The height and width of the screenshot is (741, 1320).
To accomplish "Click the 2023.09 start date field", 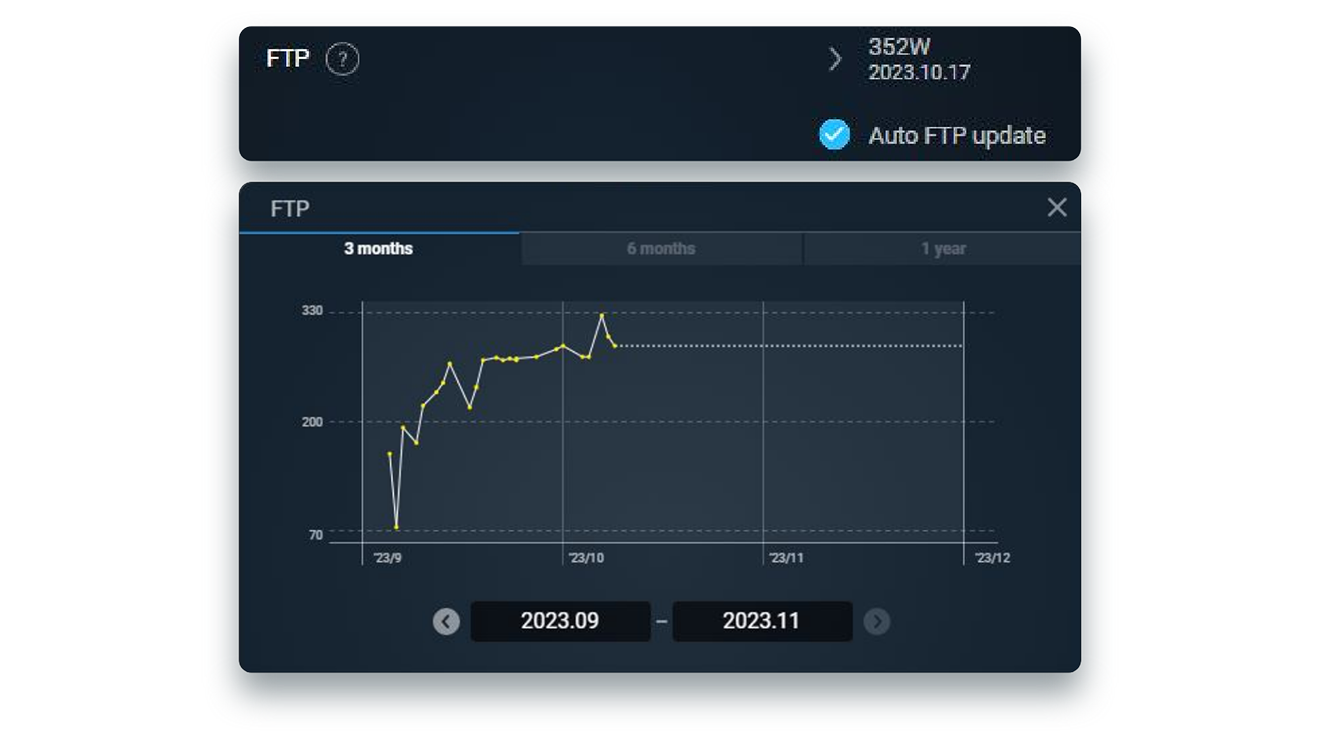I will click(x=560, y=621).
